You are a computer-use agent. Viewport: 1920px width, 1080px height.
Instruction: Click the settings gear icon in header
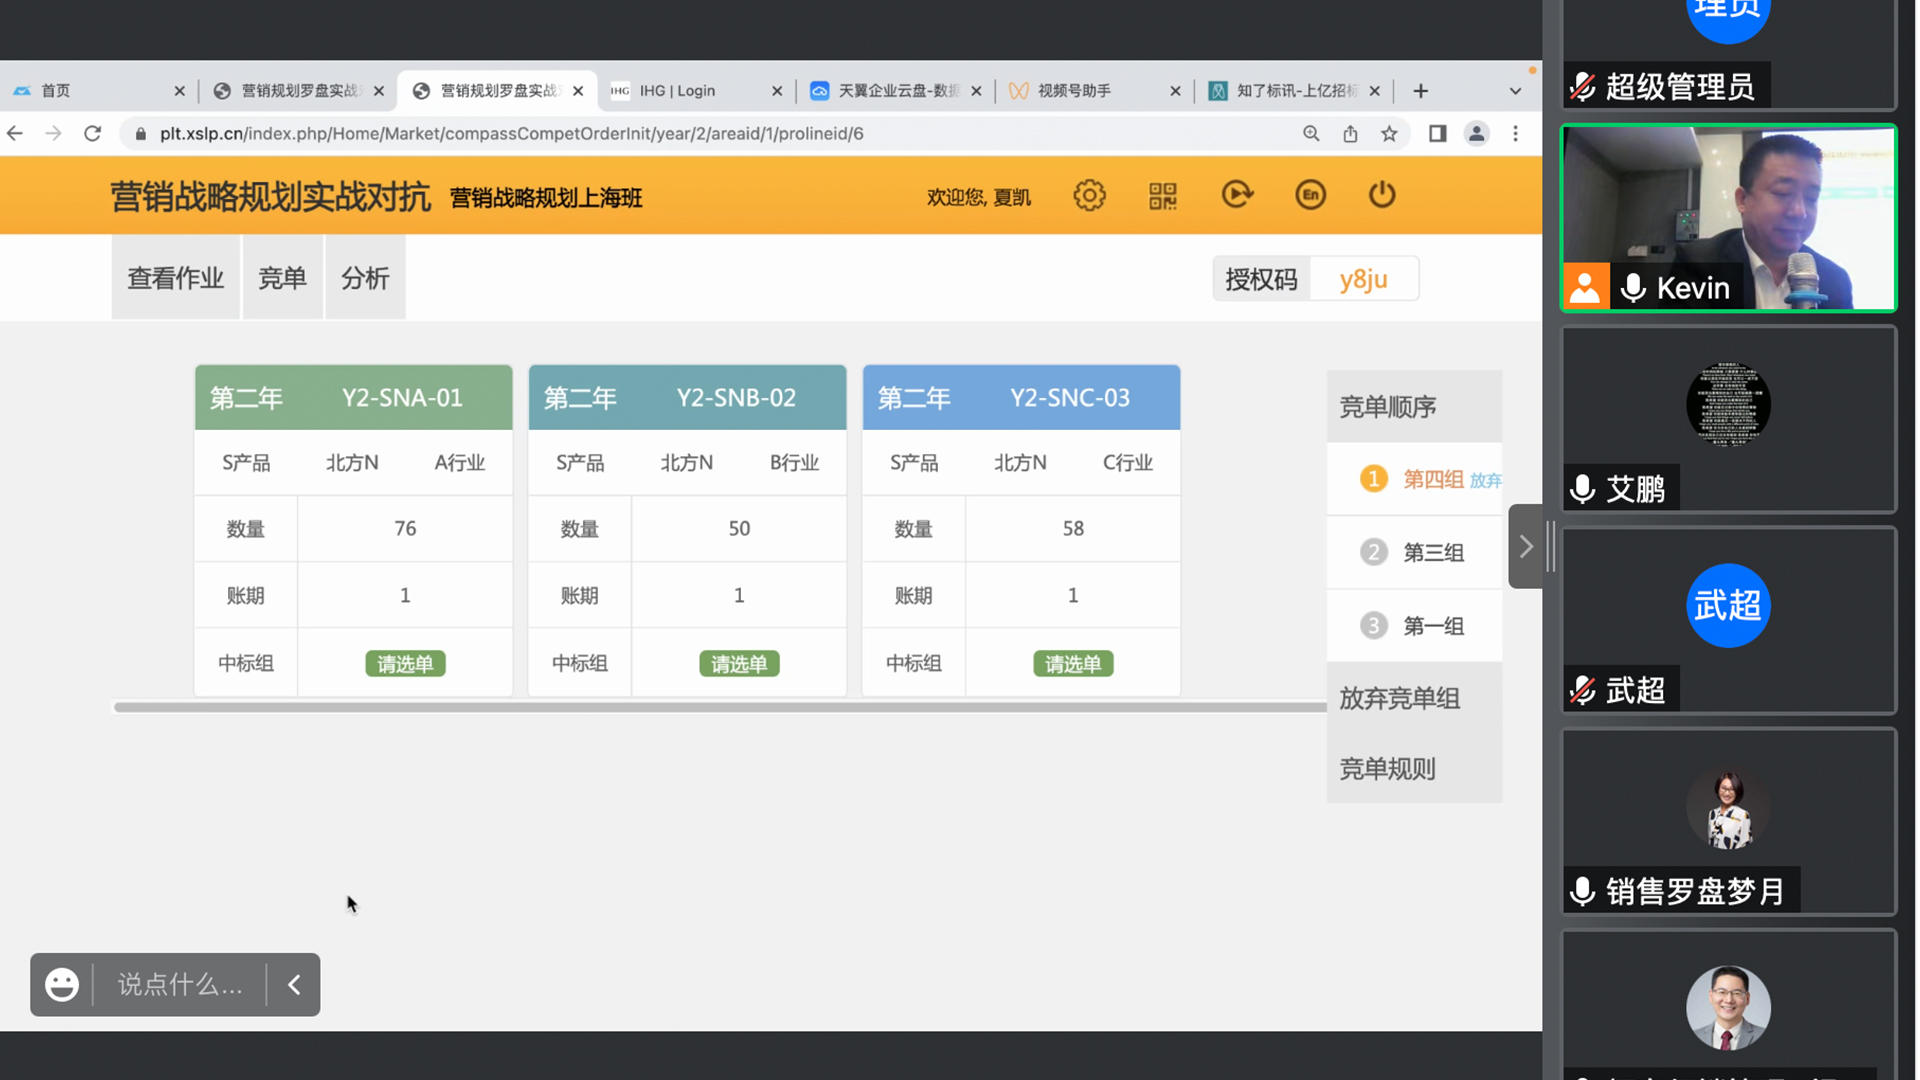click(1089, 195)
